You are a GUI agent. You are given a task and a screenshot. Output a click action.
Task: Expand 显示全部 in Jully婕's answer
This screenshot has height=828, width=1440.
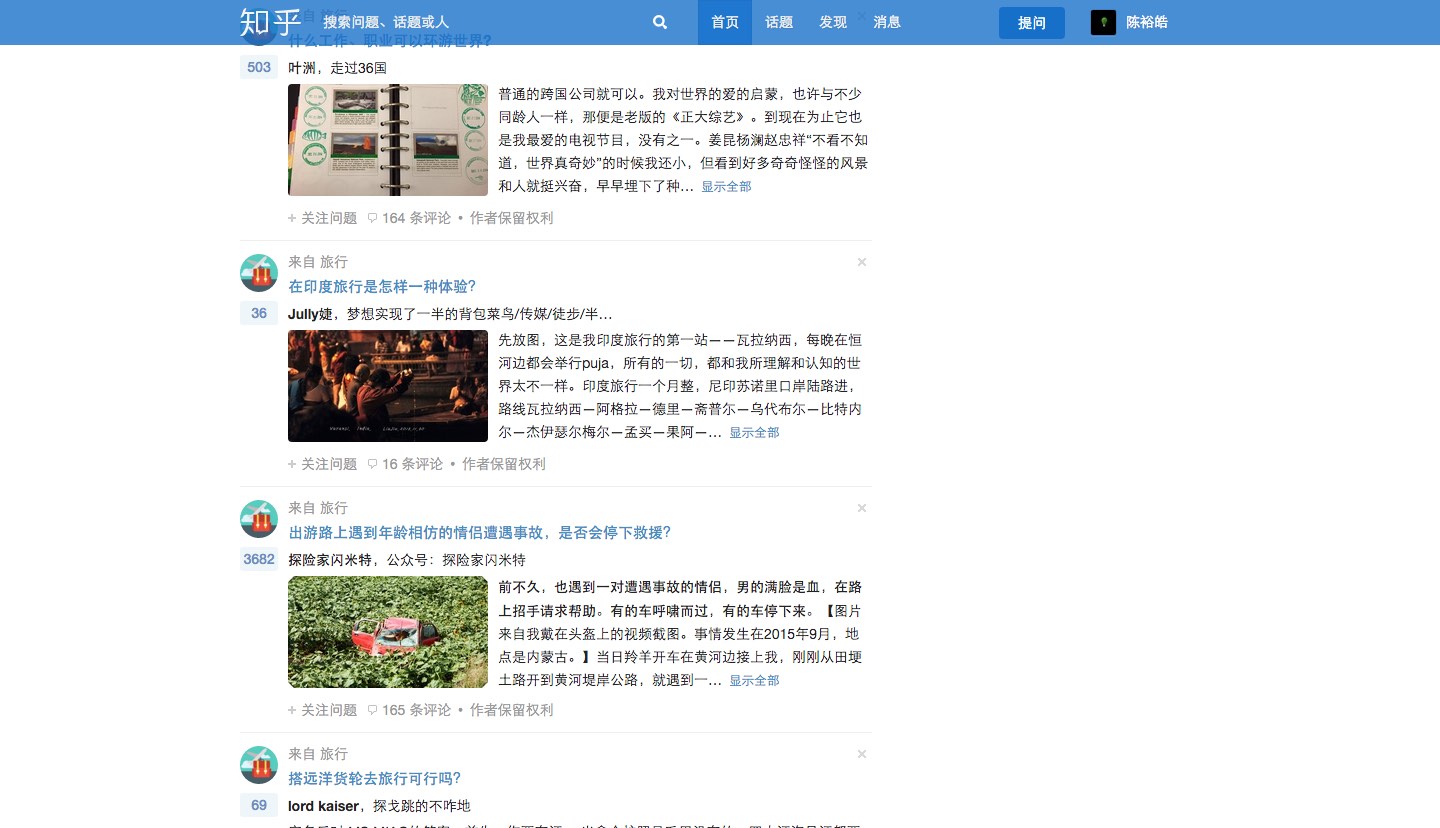(x=754, y=433)
